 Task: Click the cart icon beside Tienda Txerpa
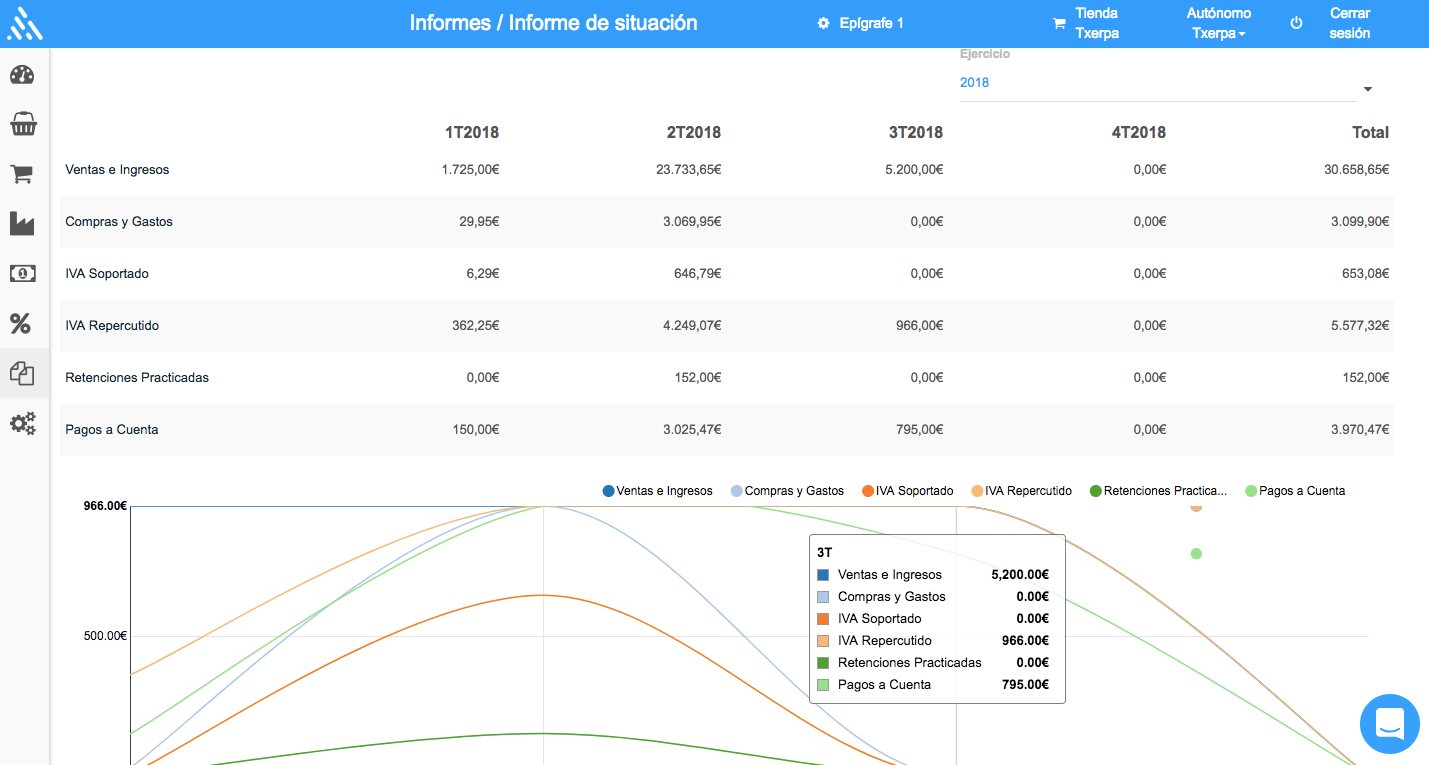pyautogui.click(x=1059, y=23)
